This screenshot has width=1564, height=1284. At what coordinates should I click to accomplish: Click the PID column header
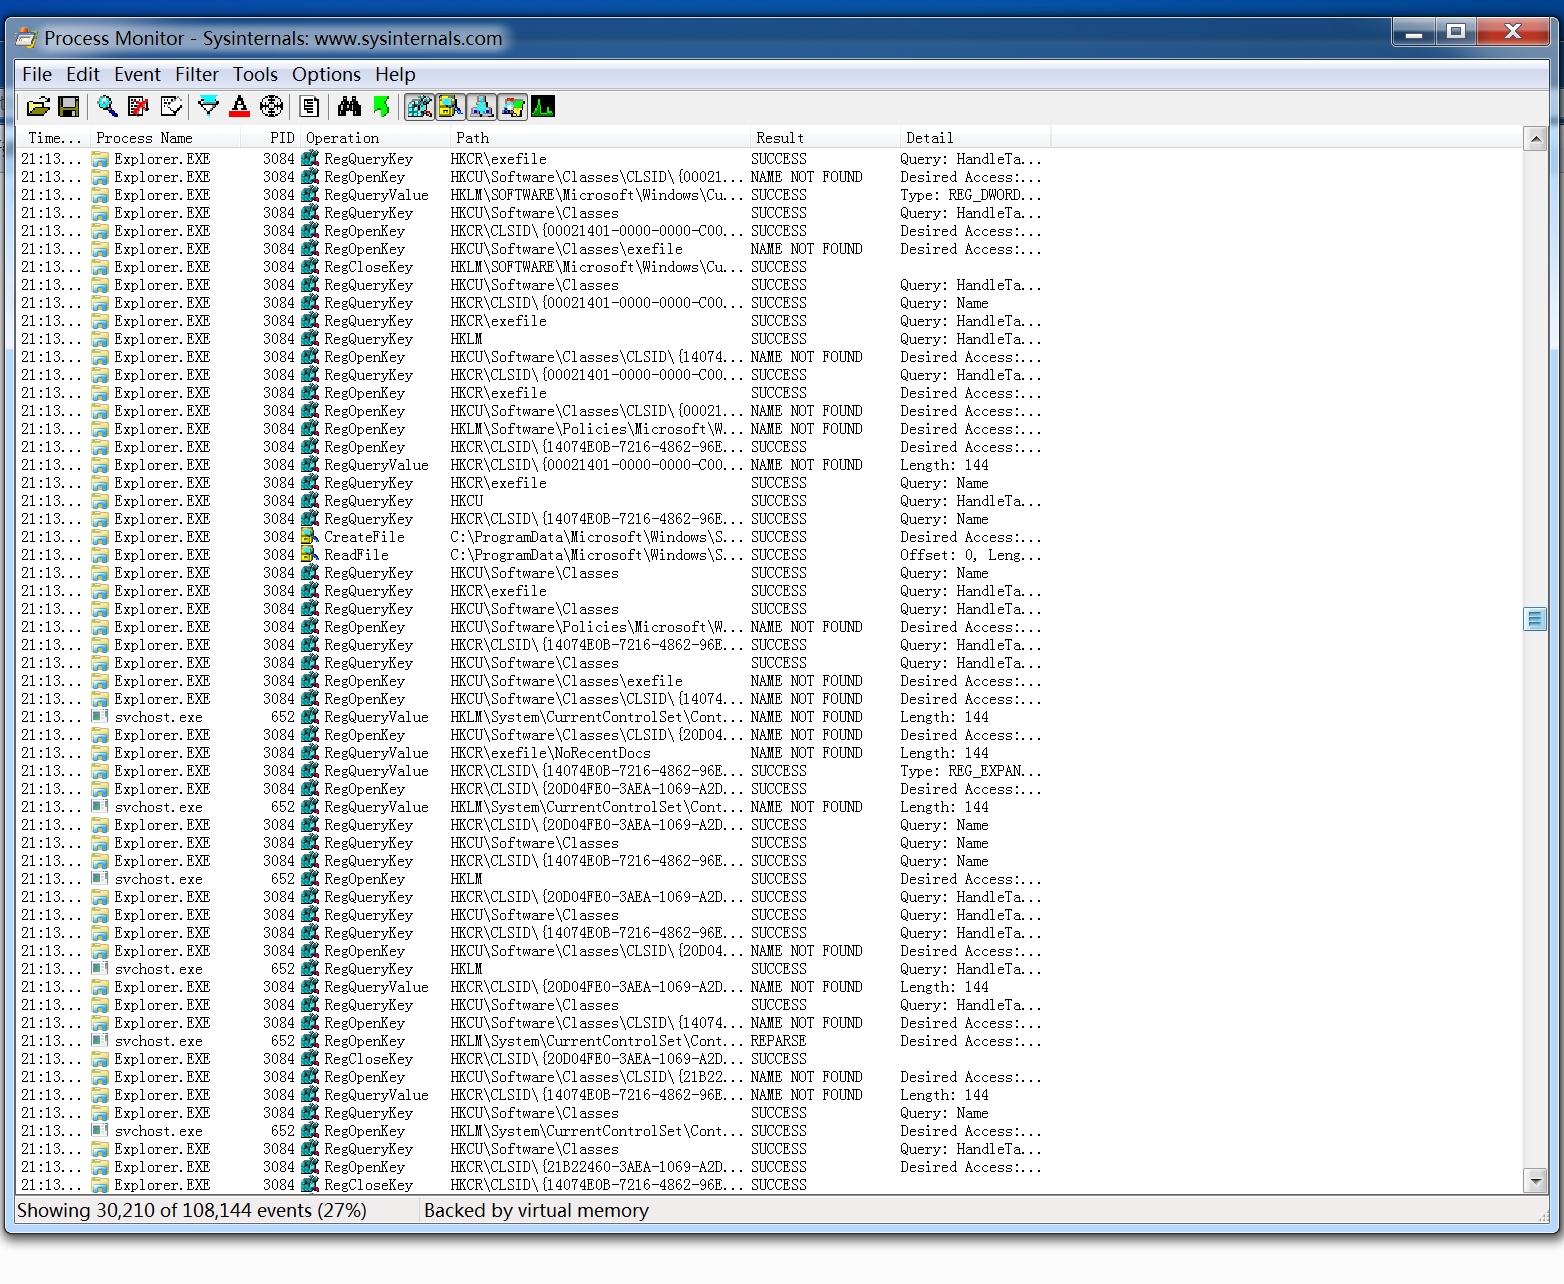coord(271,138)
